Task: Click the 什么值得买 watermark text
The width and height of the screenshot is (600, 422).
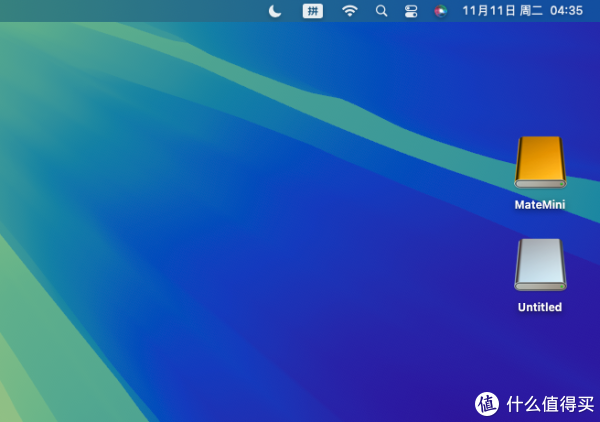Action: coord(549,403)
